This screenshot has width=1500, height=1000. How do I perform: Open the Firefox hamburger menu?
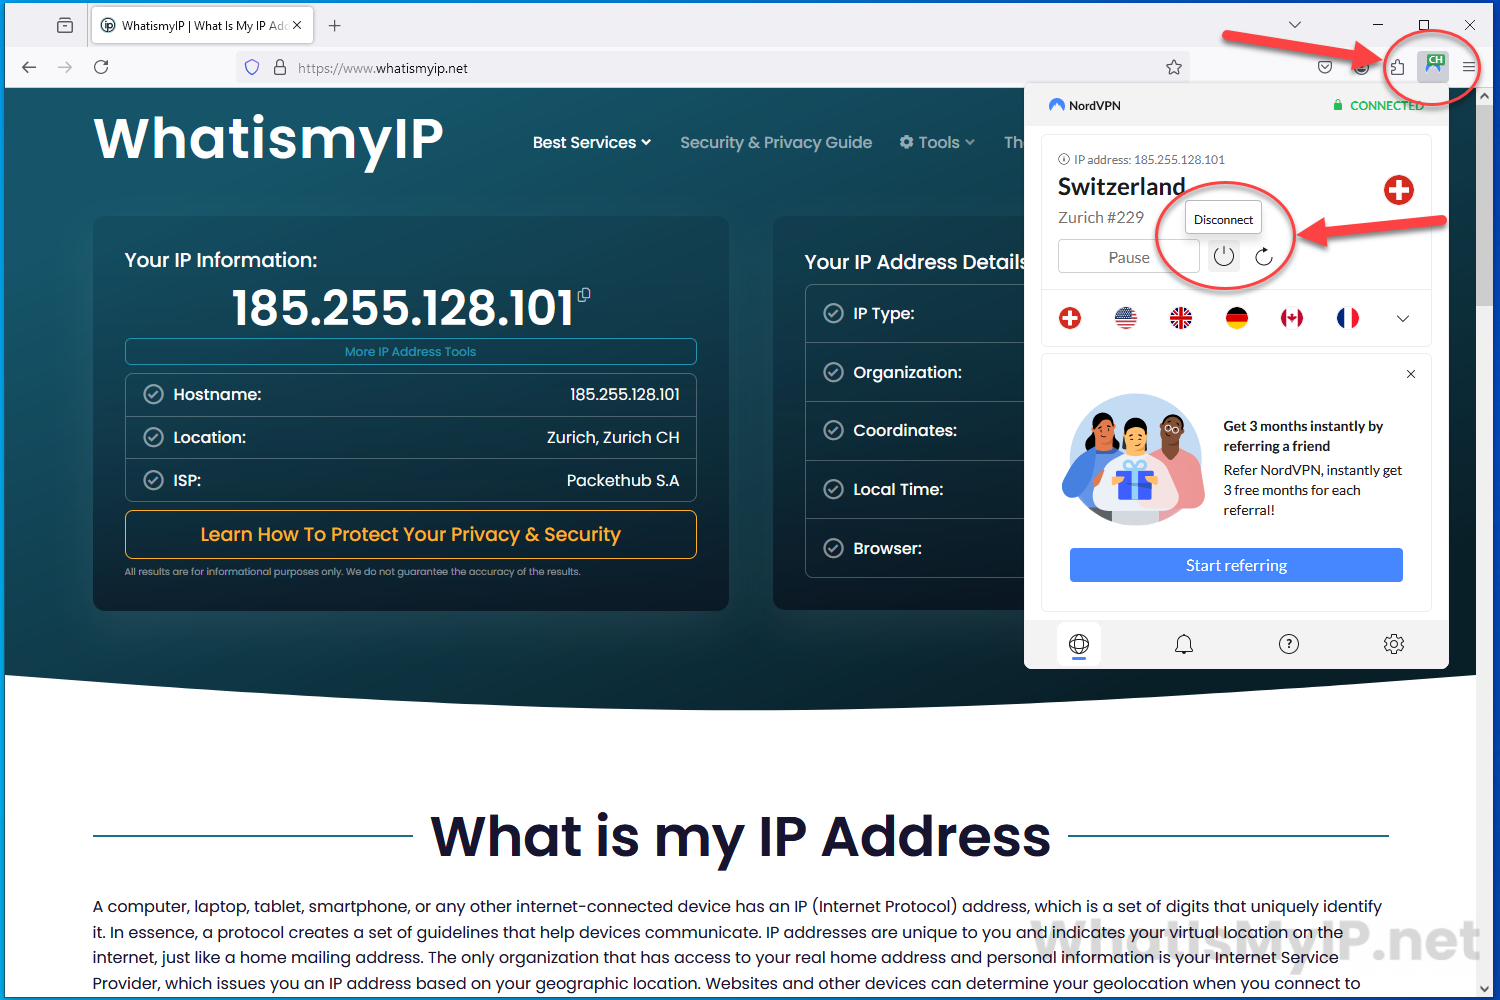pos(1469,67)
